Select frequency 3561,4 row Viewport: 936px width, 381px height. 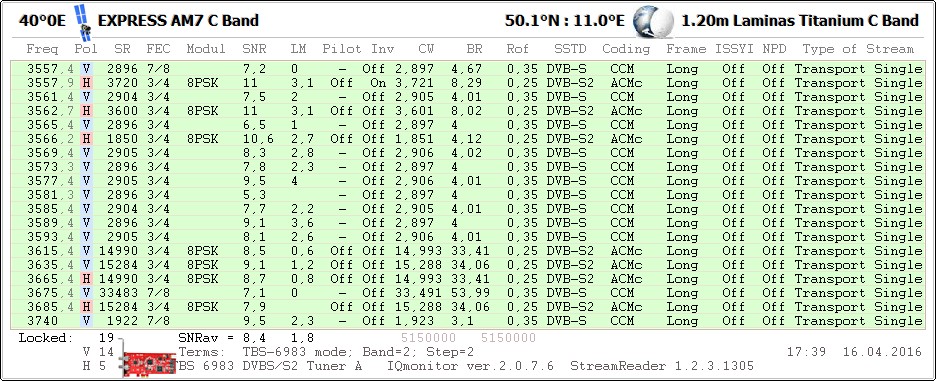[x=468, y=97]
